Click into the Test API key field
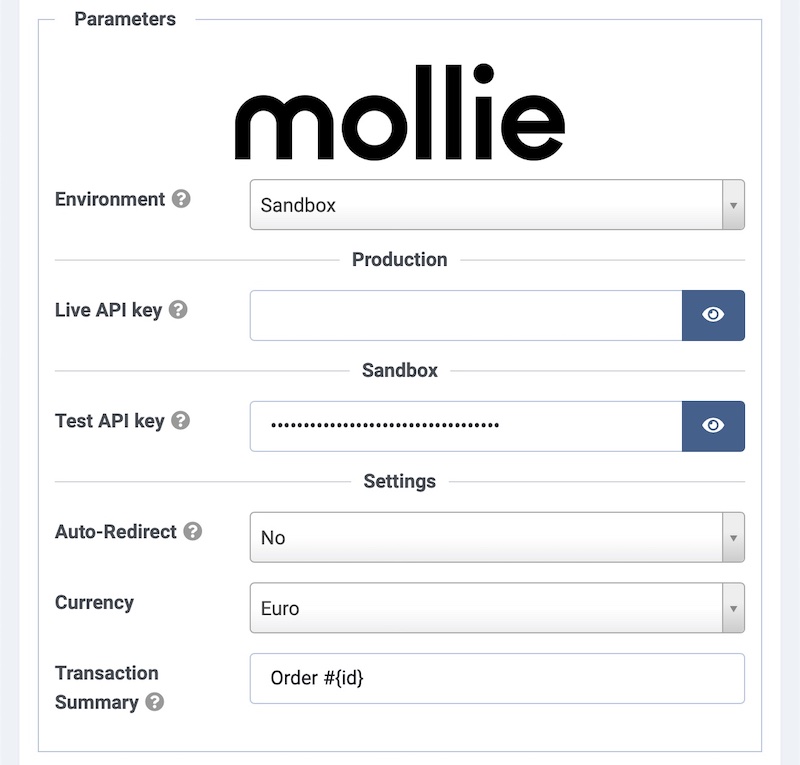This screenshot has width=800, height=765. coord(466,426)
